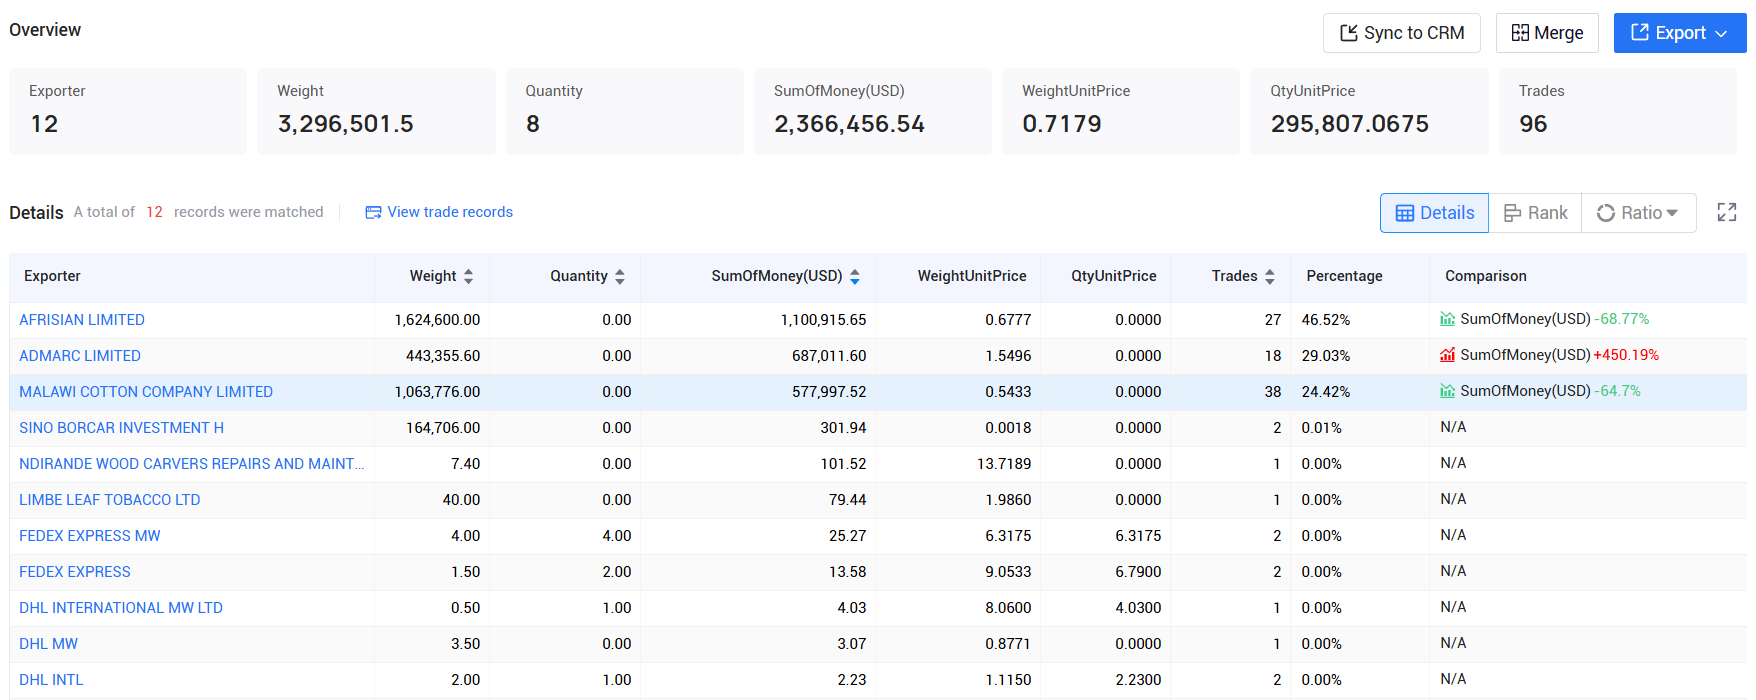The width and height of the screenshot is (1756, 700).
Task: Open DHL MW exporter link
Action: tap(48, 644)
